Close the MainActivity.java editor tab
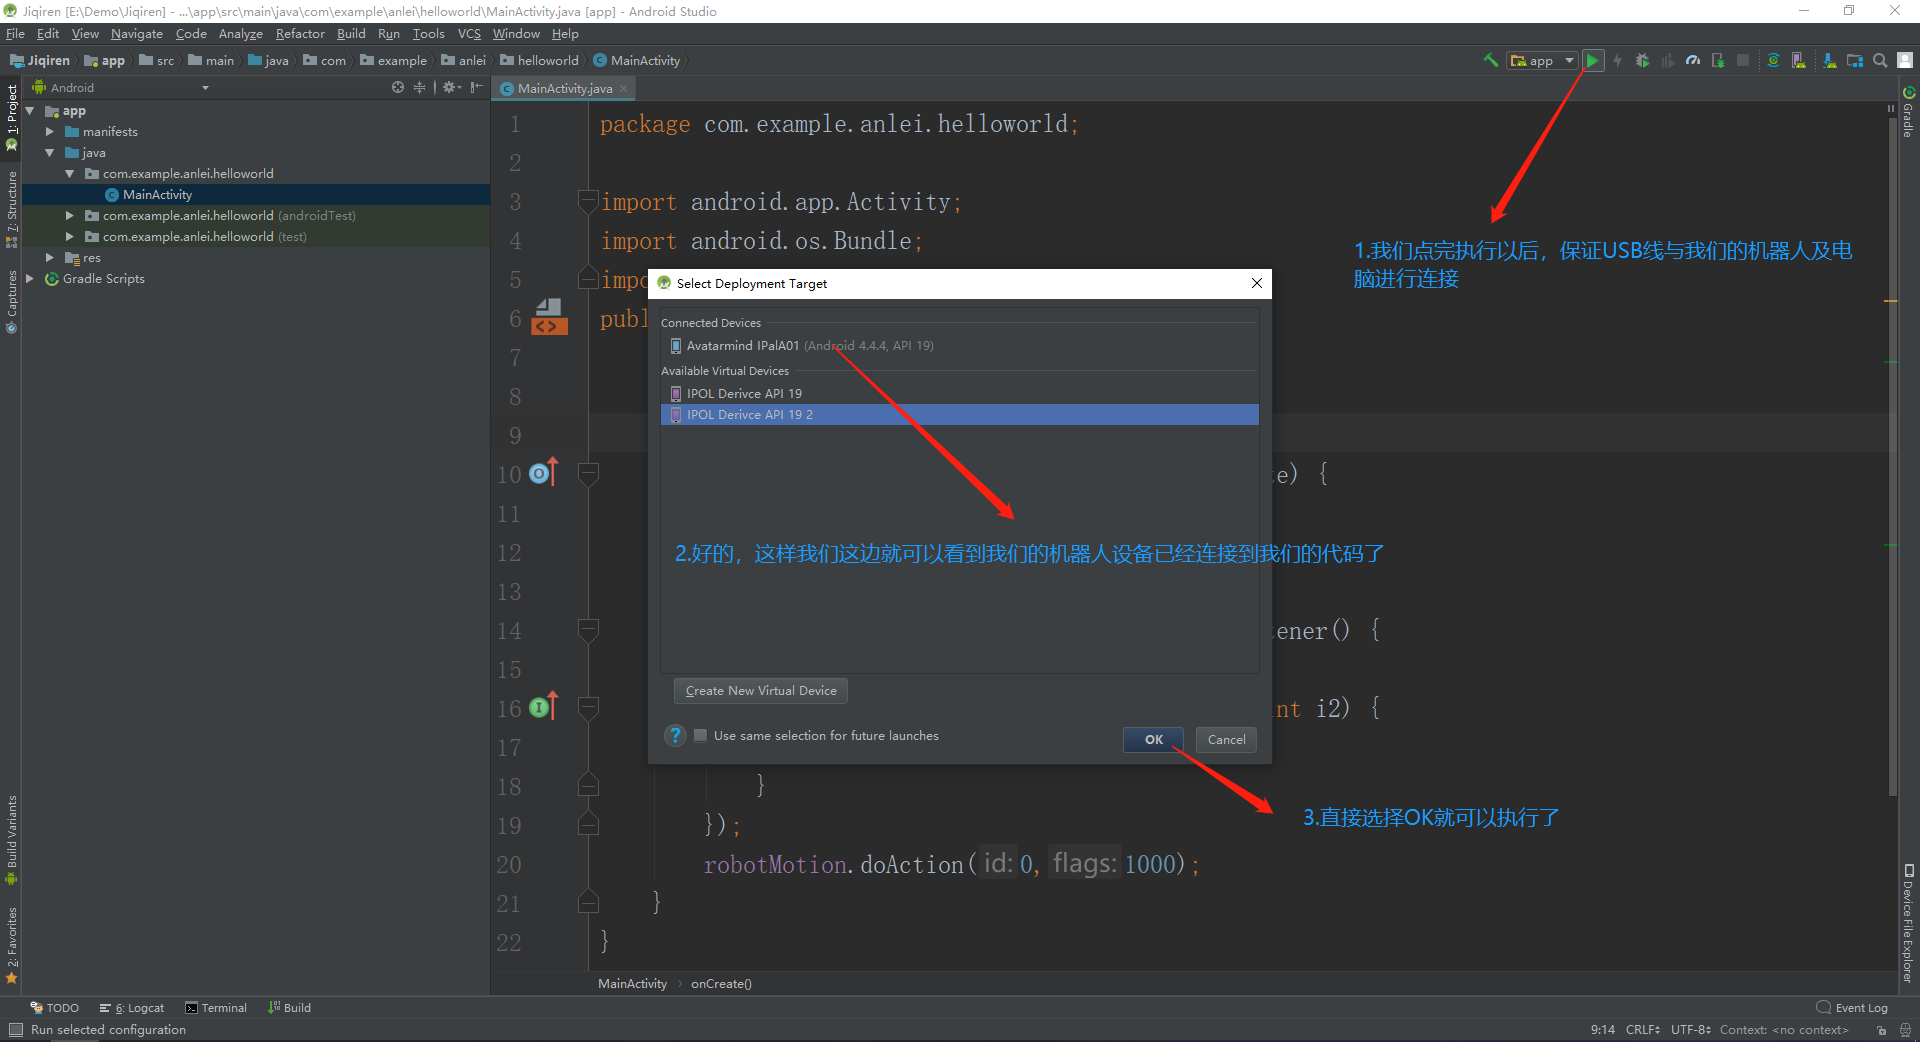1920x1042 pixels. click(624, 89)
